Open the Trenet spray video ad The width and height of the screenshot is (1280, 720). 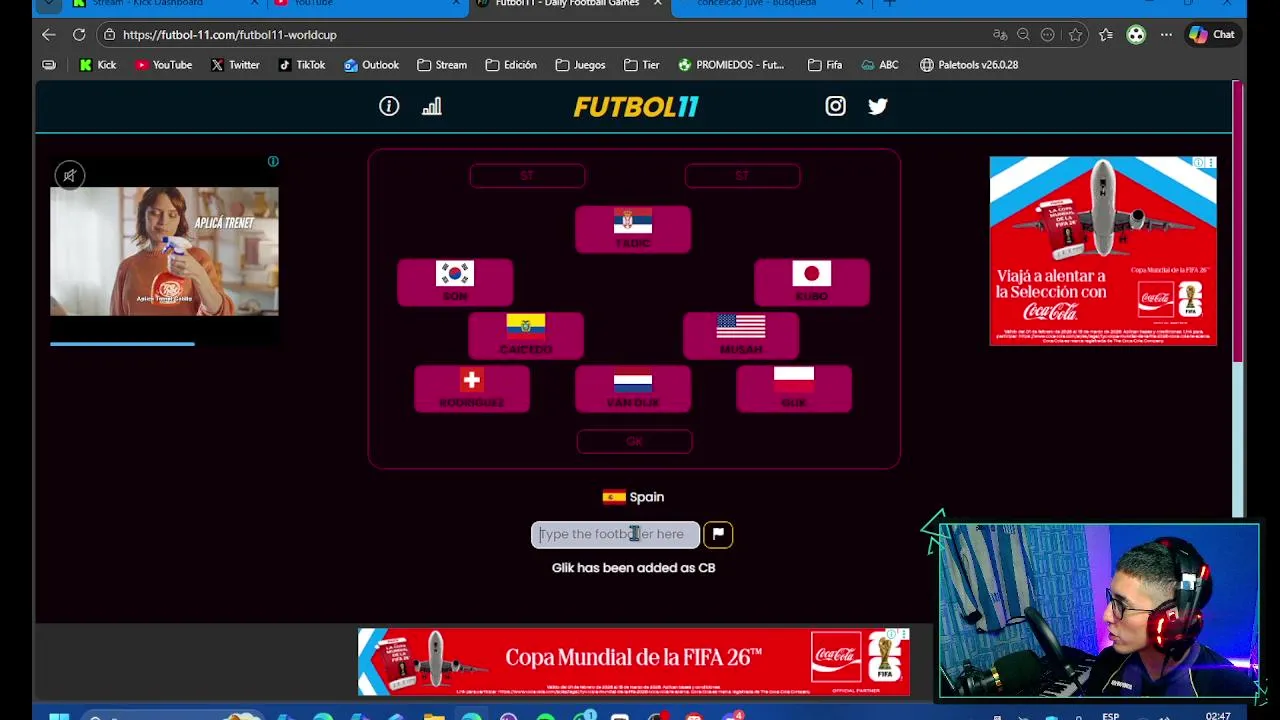(164, 251)
